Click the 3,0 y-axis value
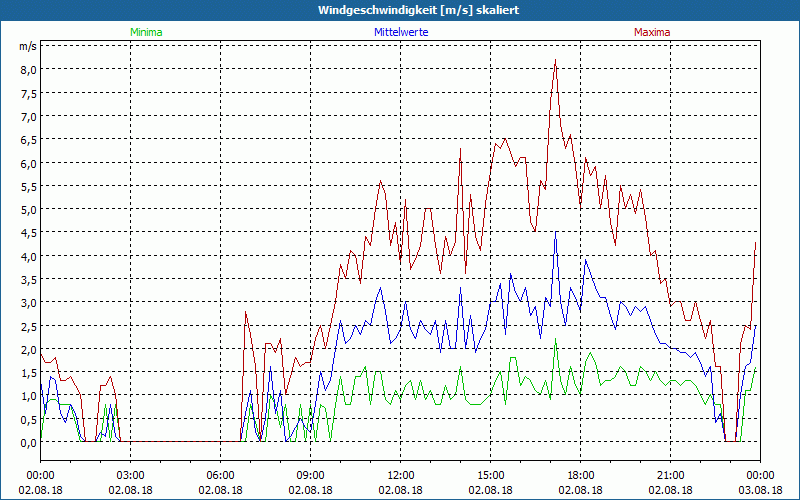Image resolution: width=800 pixels, height=500 pixels. point(28,303)
